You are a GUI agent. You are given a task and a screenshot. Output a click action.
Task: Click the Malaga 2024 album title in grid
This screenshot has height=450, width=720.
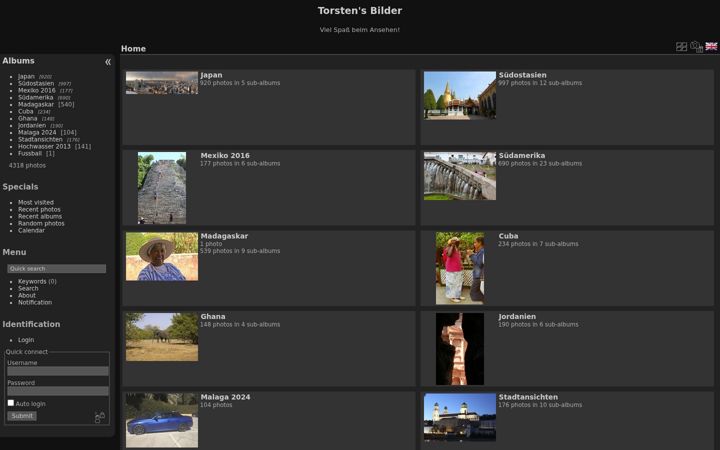point(225,397)
